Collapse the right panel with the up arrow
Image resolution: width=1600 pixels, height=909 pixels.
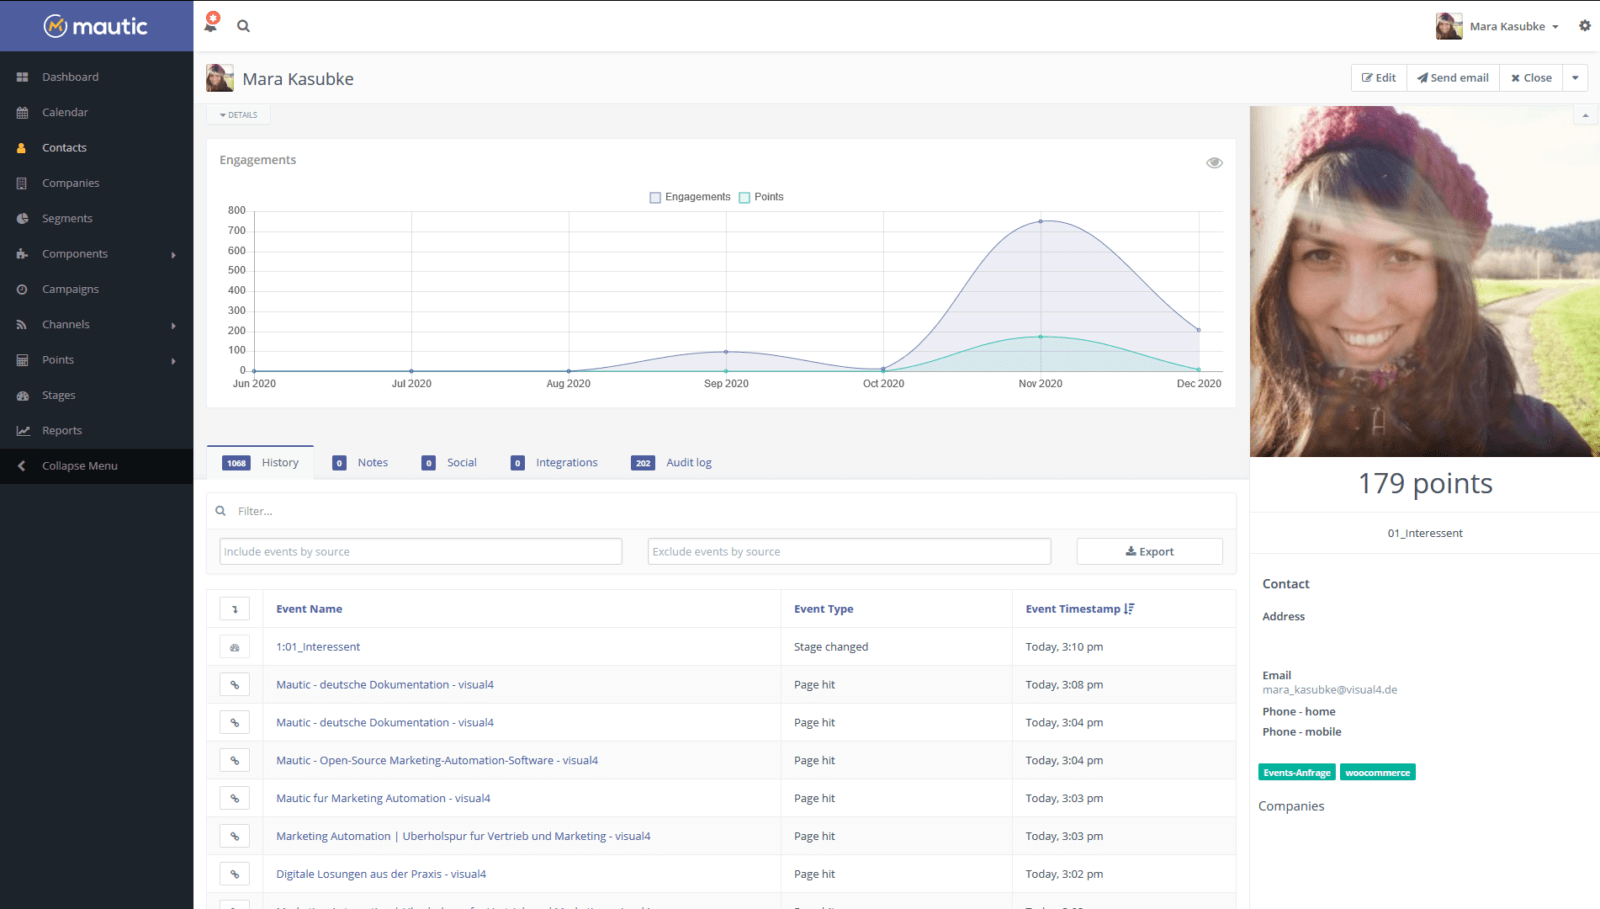(1585, 116)
